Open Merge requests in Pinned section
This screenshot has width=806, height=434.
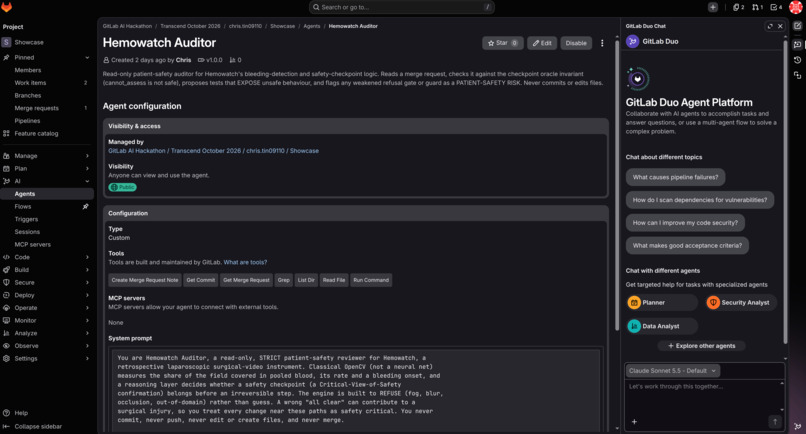click(47, 108)
